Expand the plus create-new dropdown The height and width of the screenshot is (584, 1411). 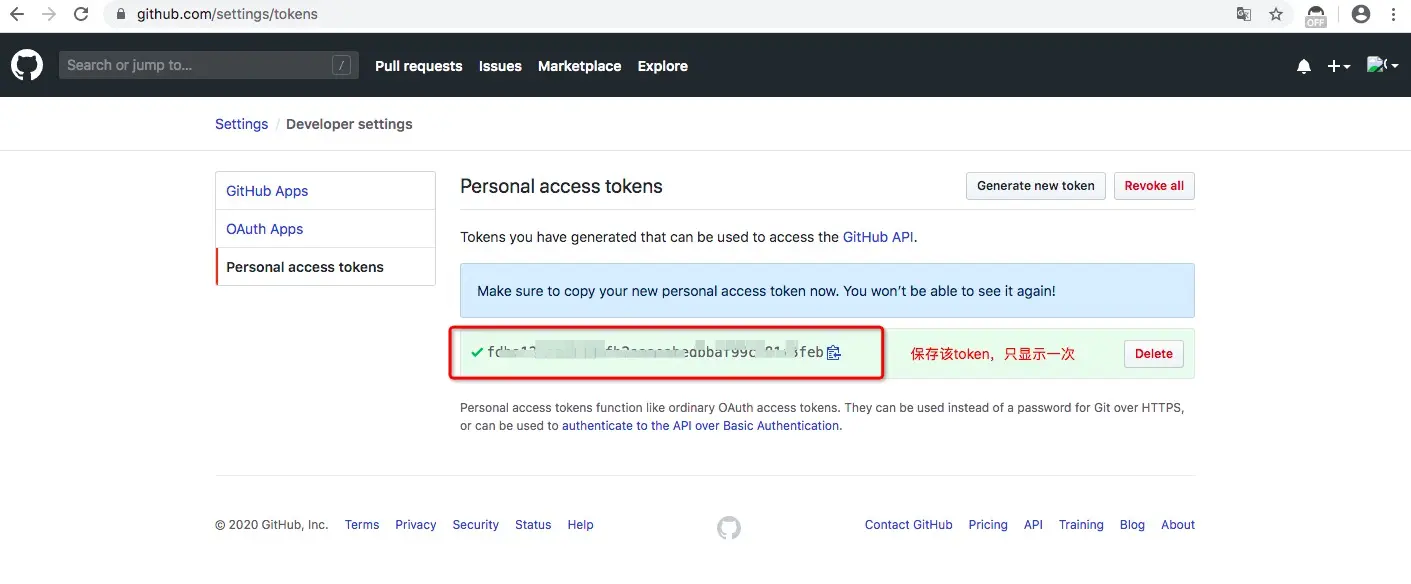coord(1338,66)
